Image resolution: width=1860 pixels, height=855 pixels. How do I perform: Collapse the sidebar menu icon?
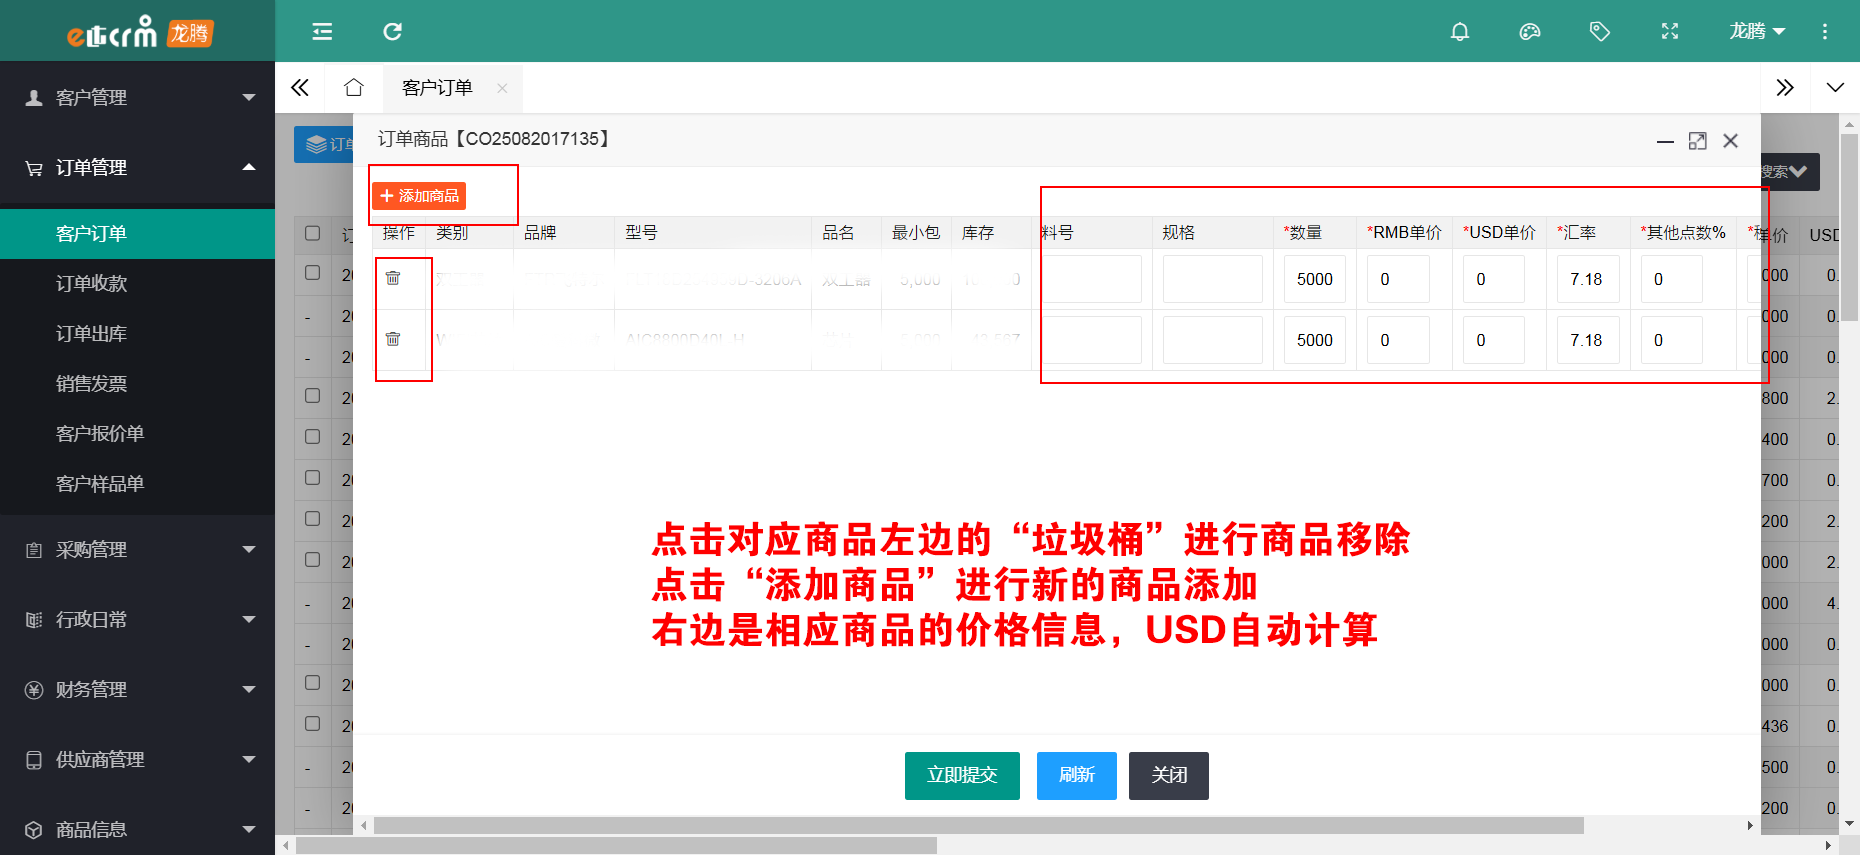point(322,32)
